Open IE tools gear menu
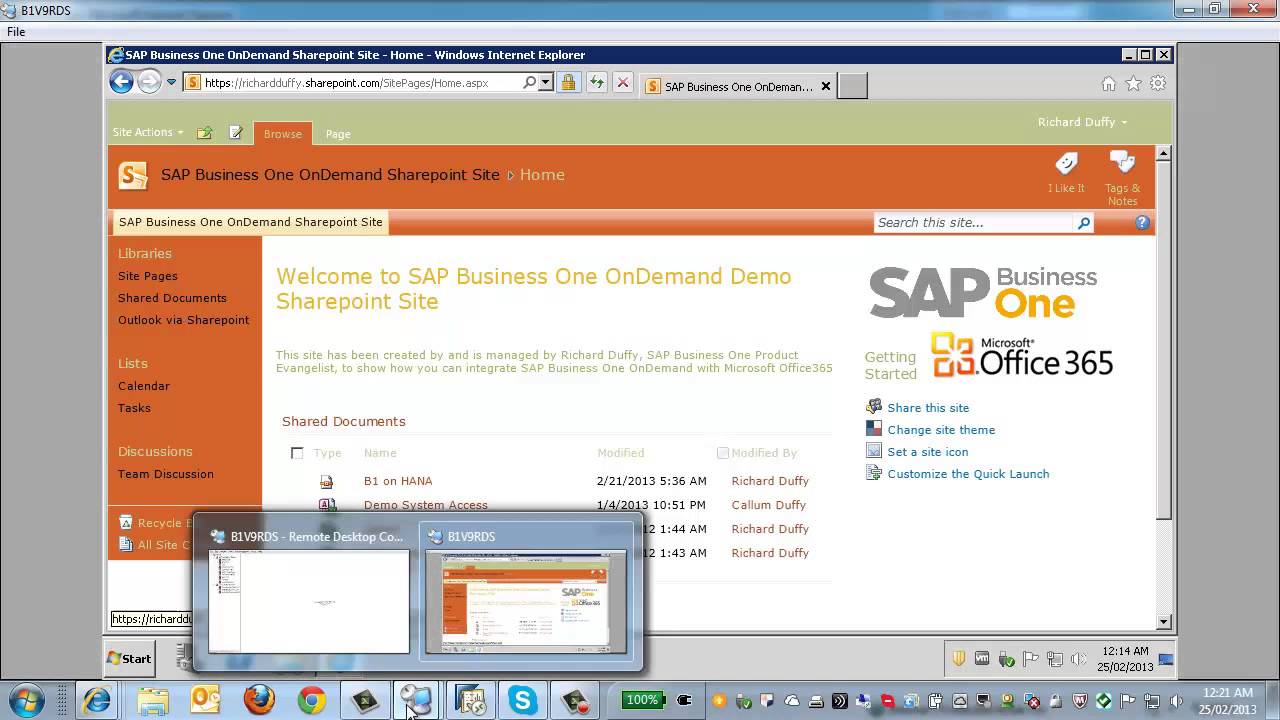The width and height of the screenshot is (1280, 720). point(1158,84)
